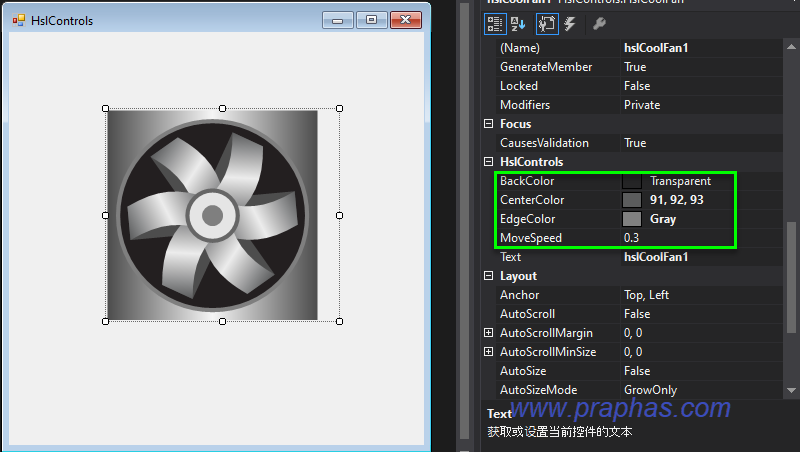The height and width of the screenshot is (452, 800).
Task: Click the top-middle resize handle of the fan
Action: coord(222,108)
